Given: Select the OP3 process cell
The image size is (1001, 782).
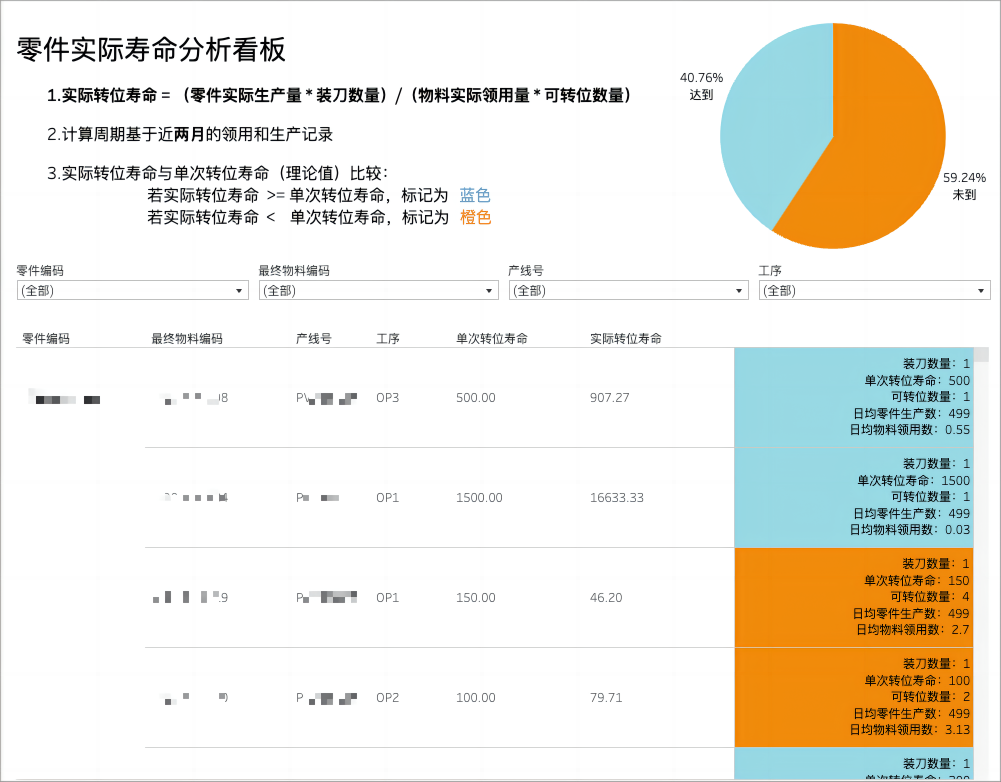Looking at the screenshot, I should (388, 398).
